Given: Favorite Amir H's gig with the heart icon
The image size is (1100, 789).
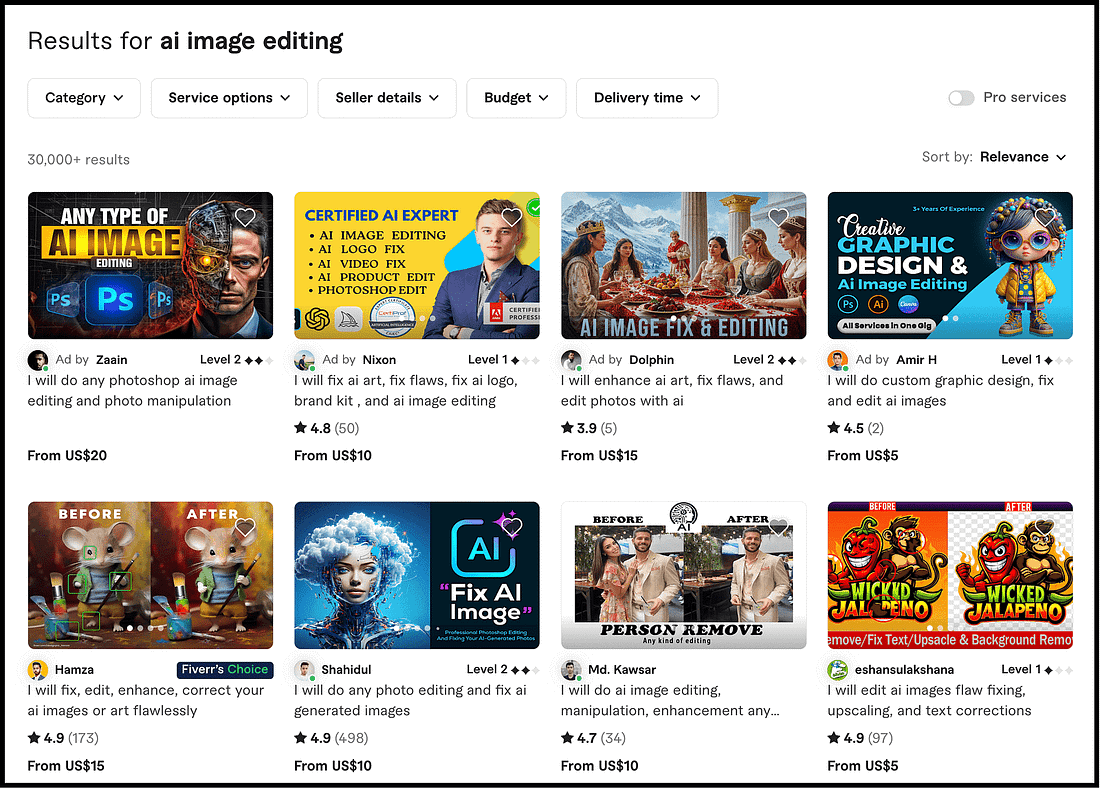Looking at the screenshot, I should pos(1045,217).
